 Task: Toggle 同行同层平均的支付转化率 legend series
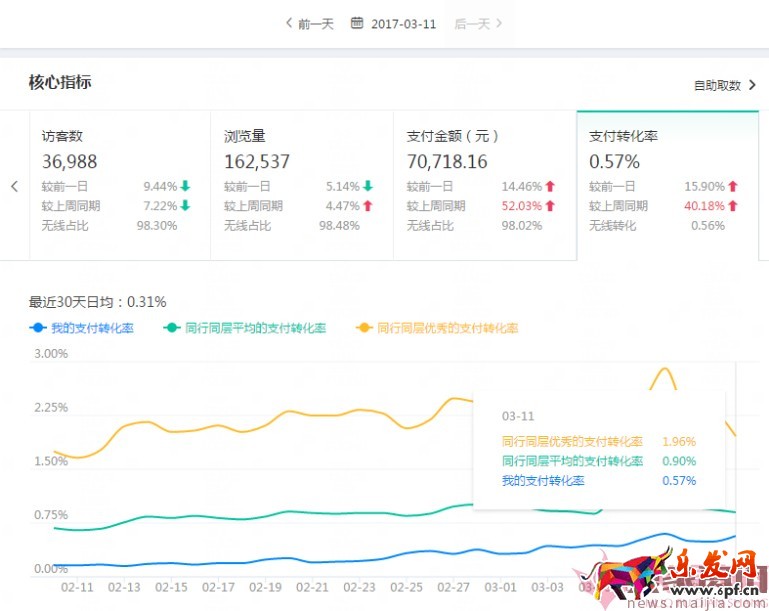252,328
